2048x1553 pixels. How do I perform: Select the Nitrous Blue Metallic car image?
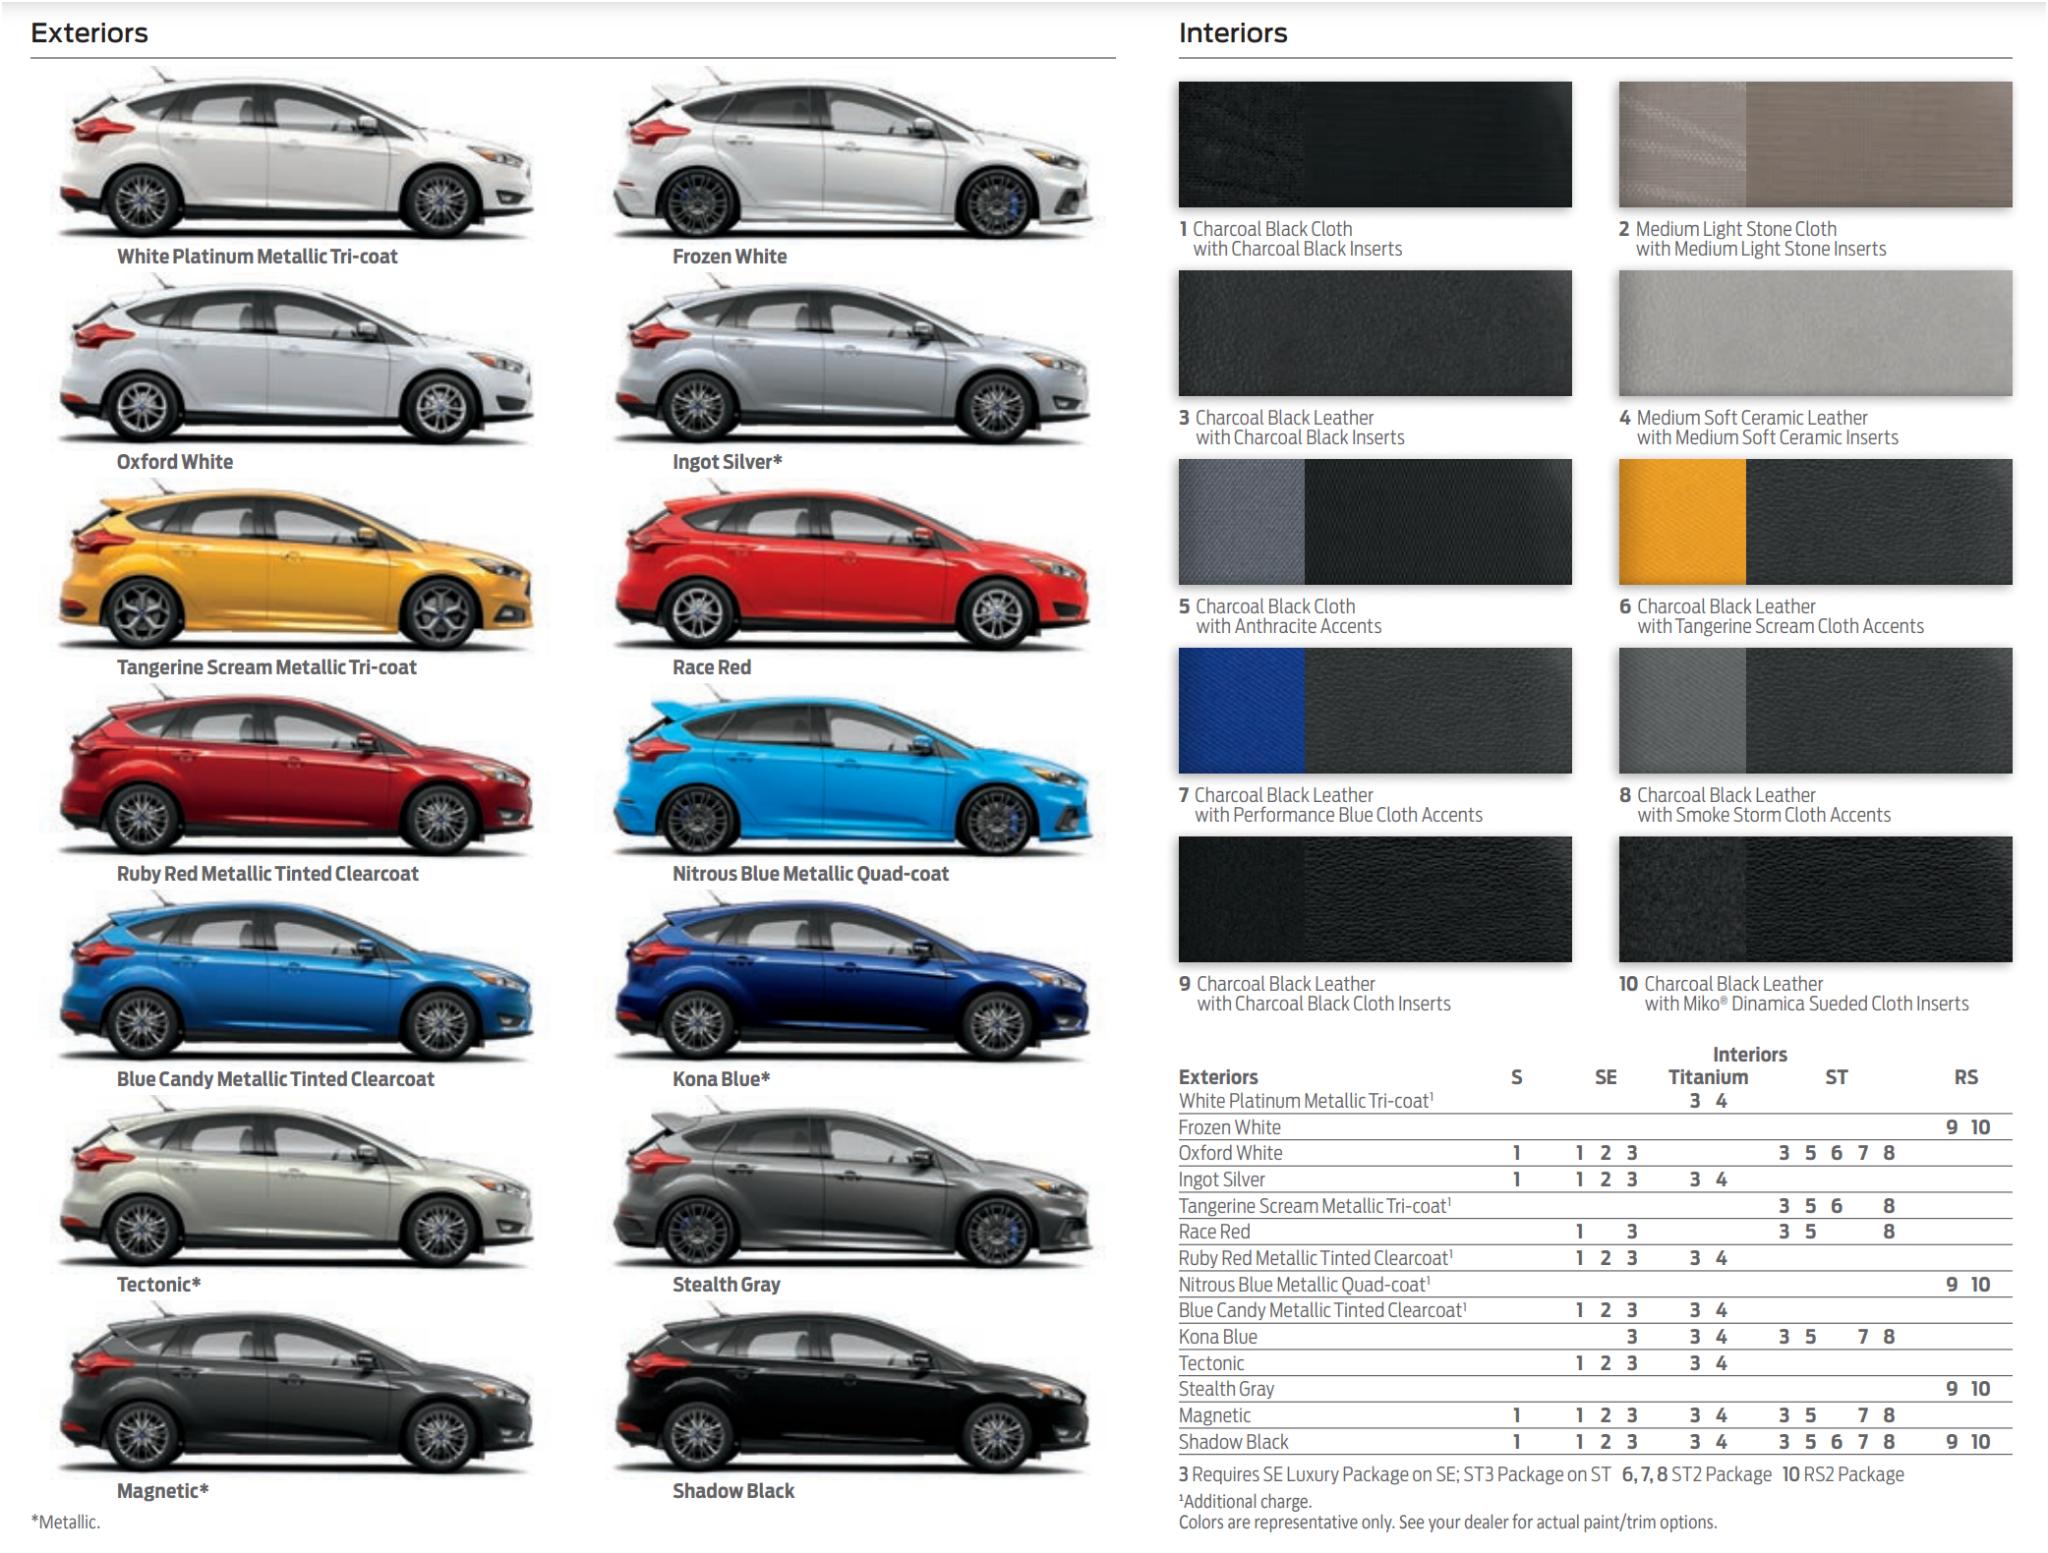[852, 771]
